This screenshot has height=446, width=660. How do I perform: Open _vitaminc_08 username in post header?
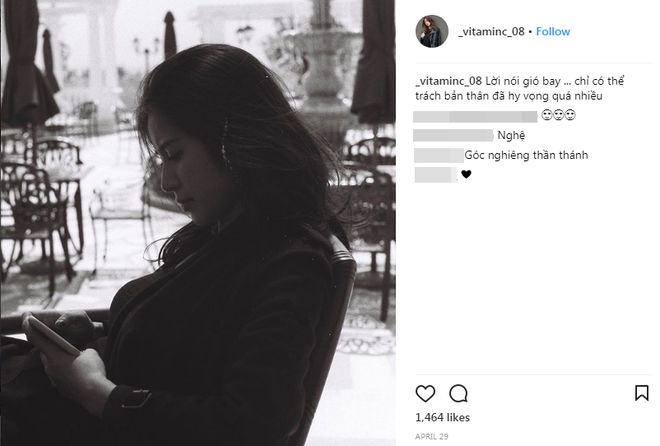pyautogui.click(x=491, y=32)
